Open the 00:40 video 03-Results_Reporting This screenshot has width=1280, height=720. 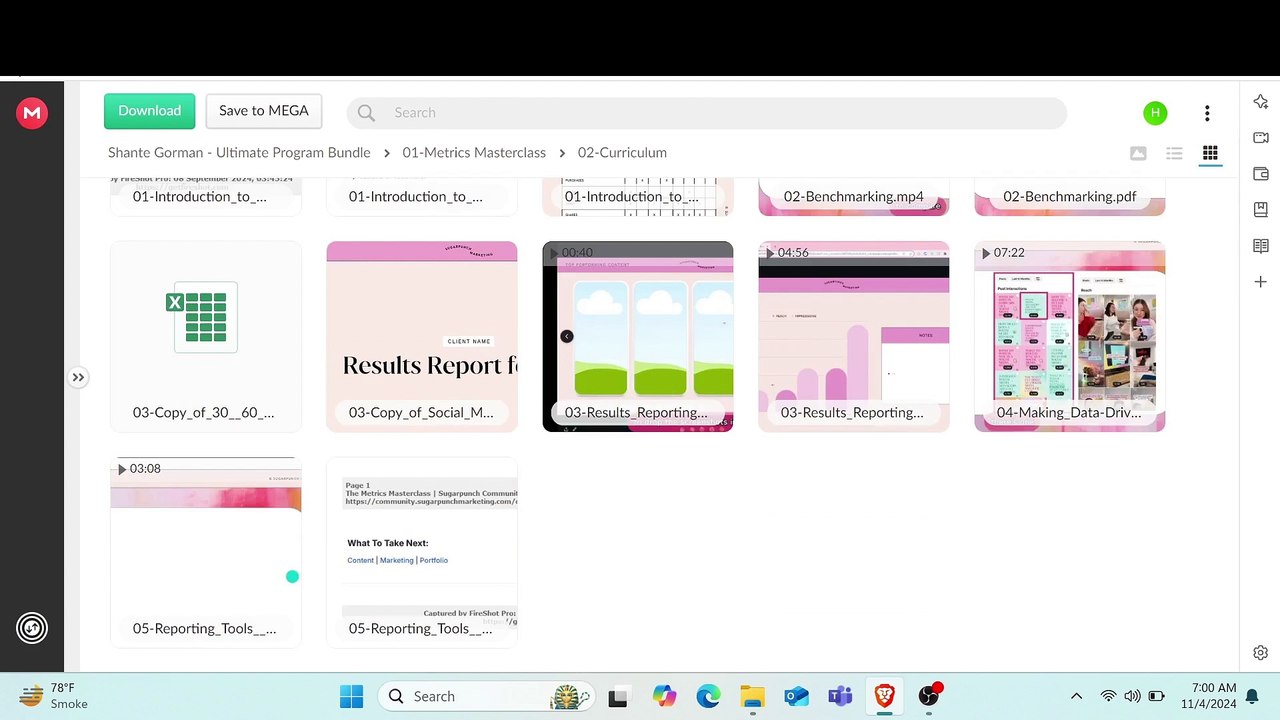(638, 337)
